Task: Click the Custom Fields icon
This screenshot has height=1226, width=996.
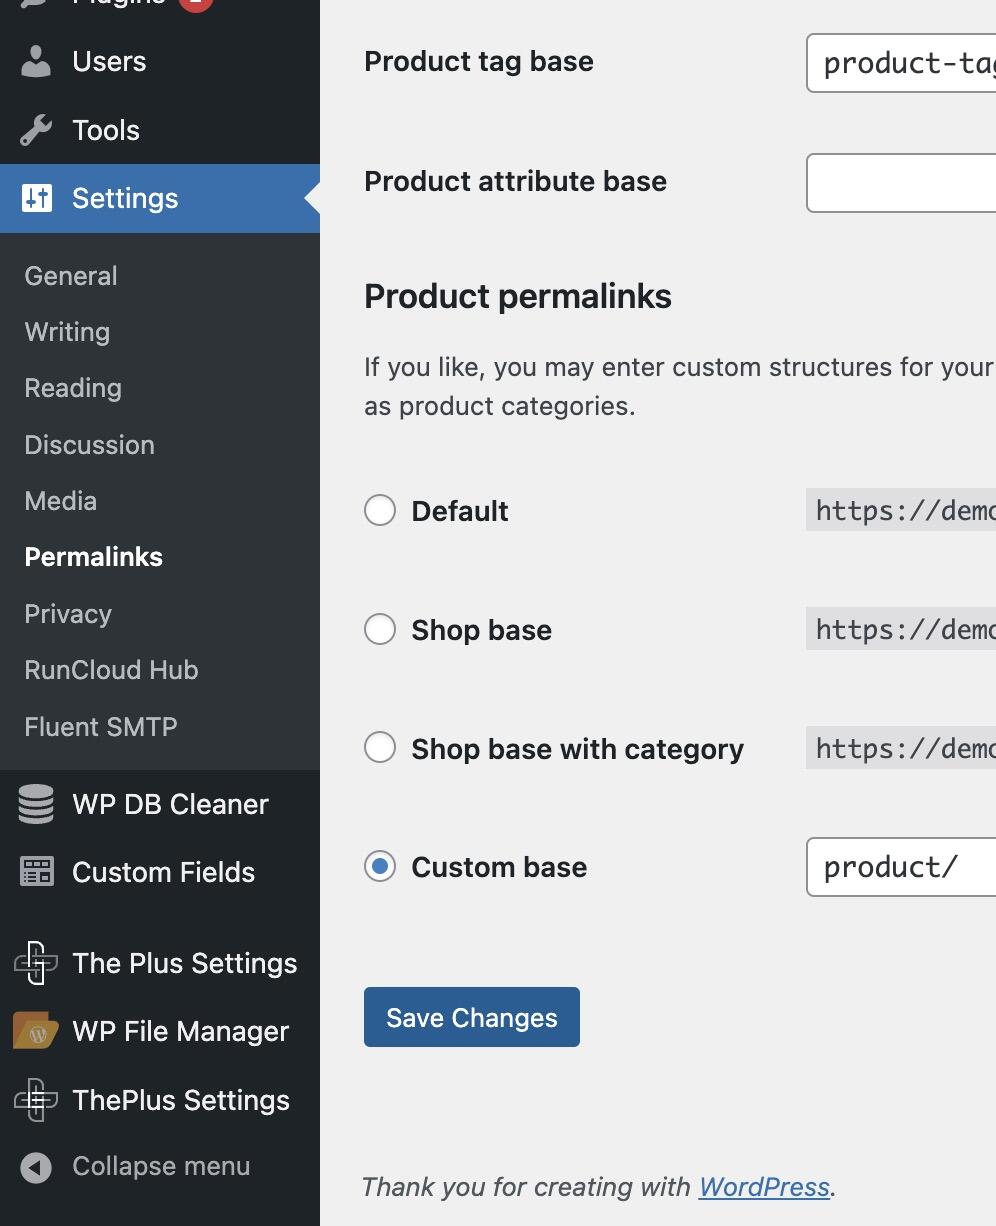Action: click(35, 872)
